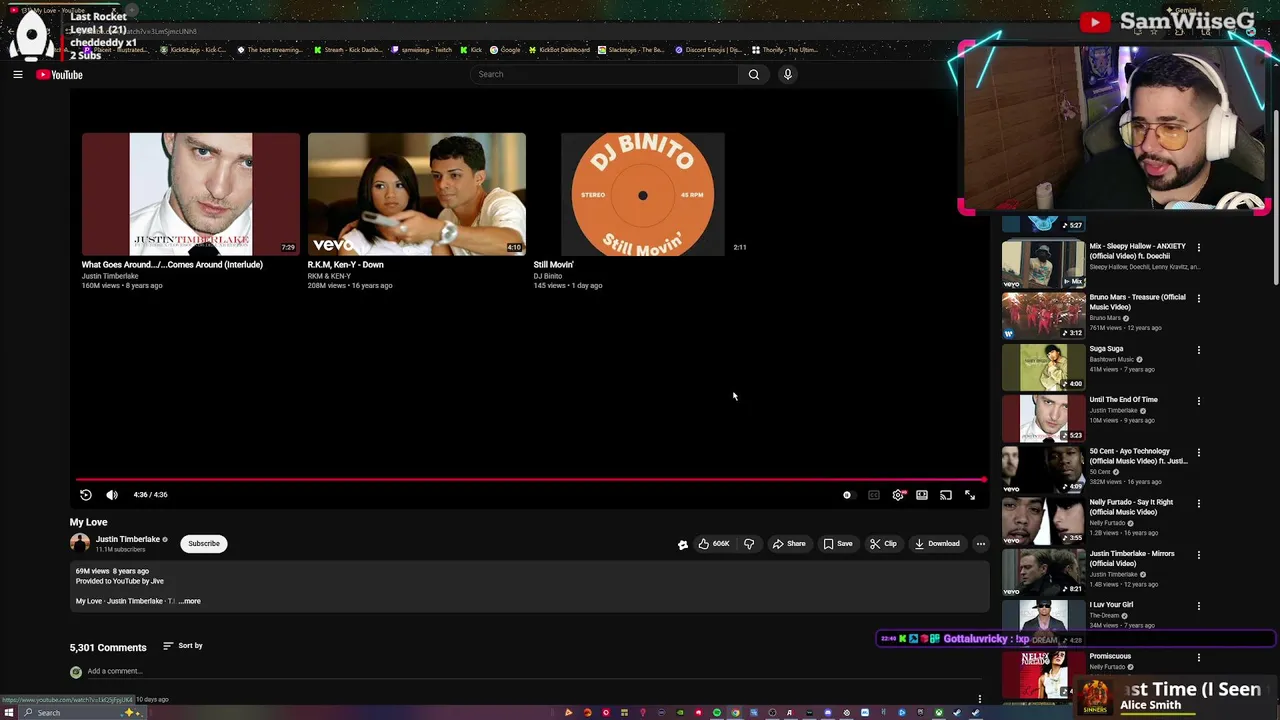Screen dimensions: 1280x720
Task: Like the My Love video
Action: tap(714, 544)
